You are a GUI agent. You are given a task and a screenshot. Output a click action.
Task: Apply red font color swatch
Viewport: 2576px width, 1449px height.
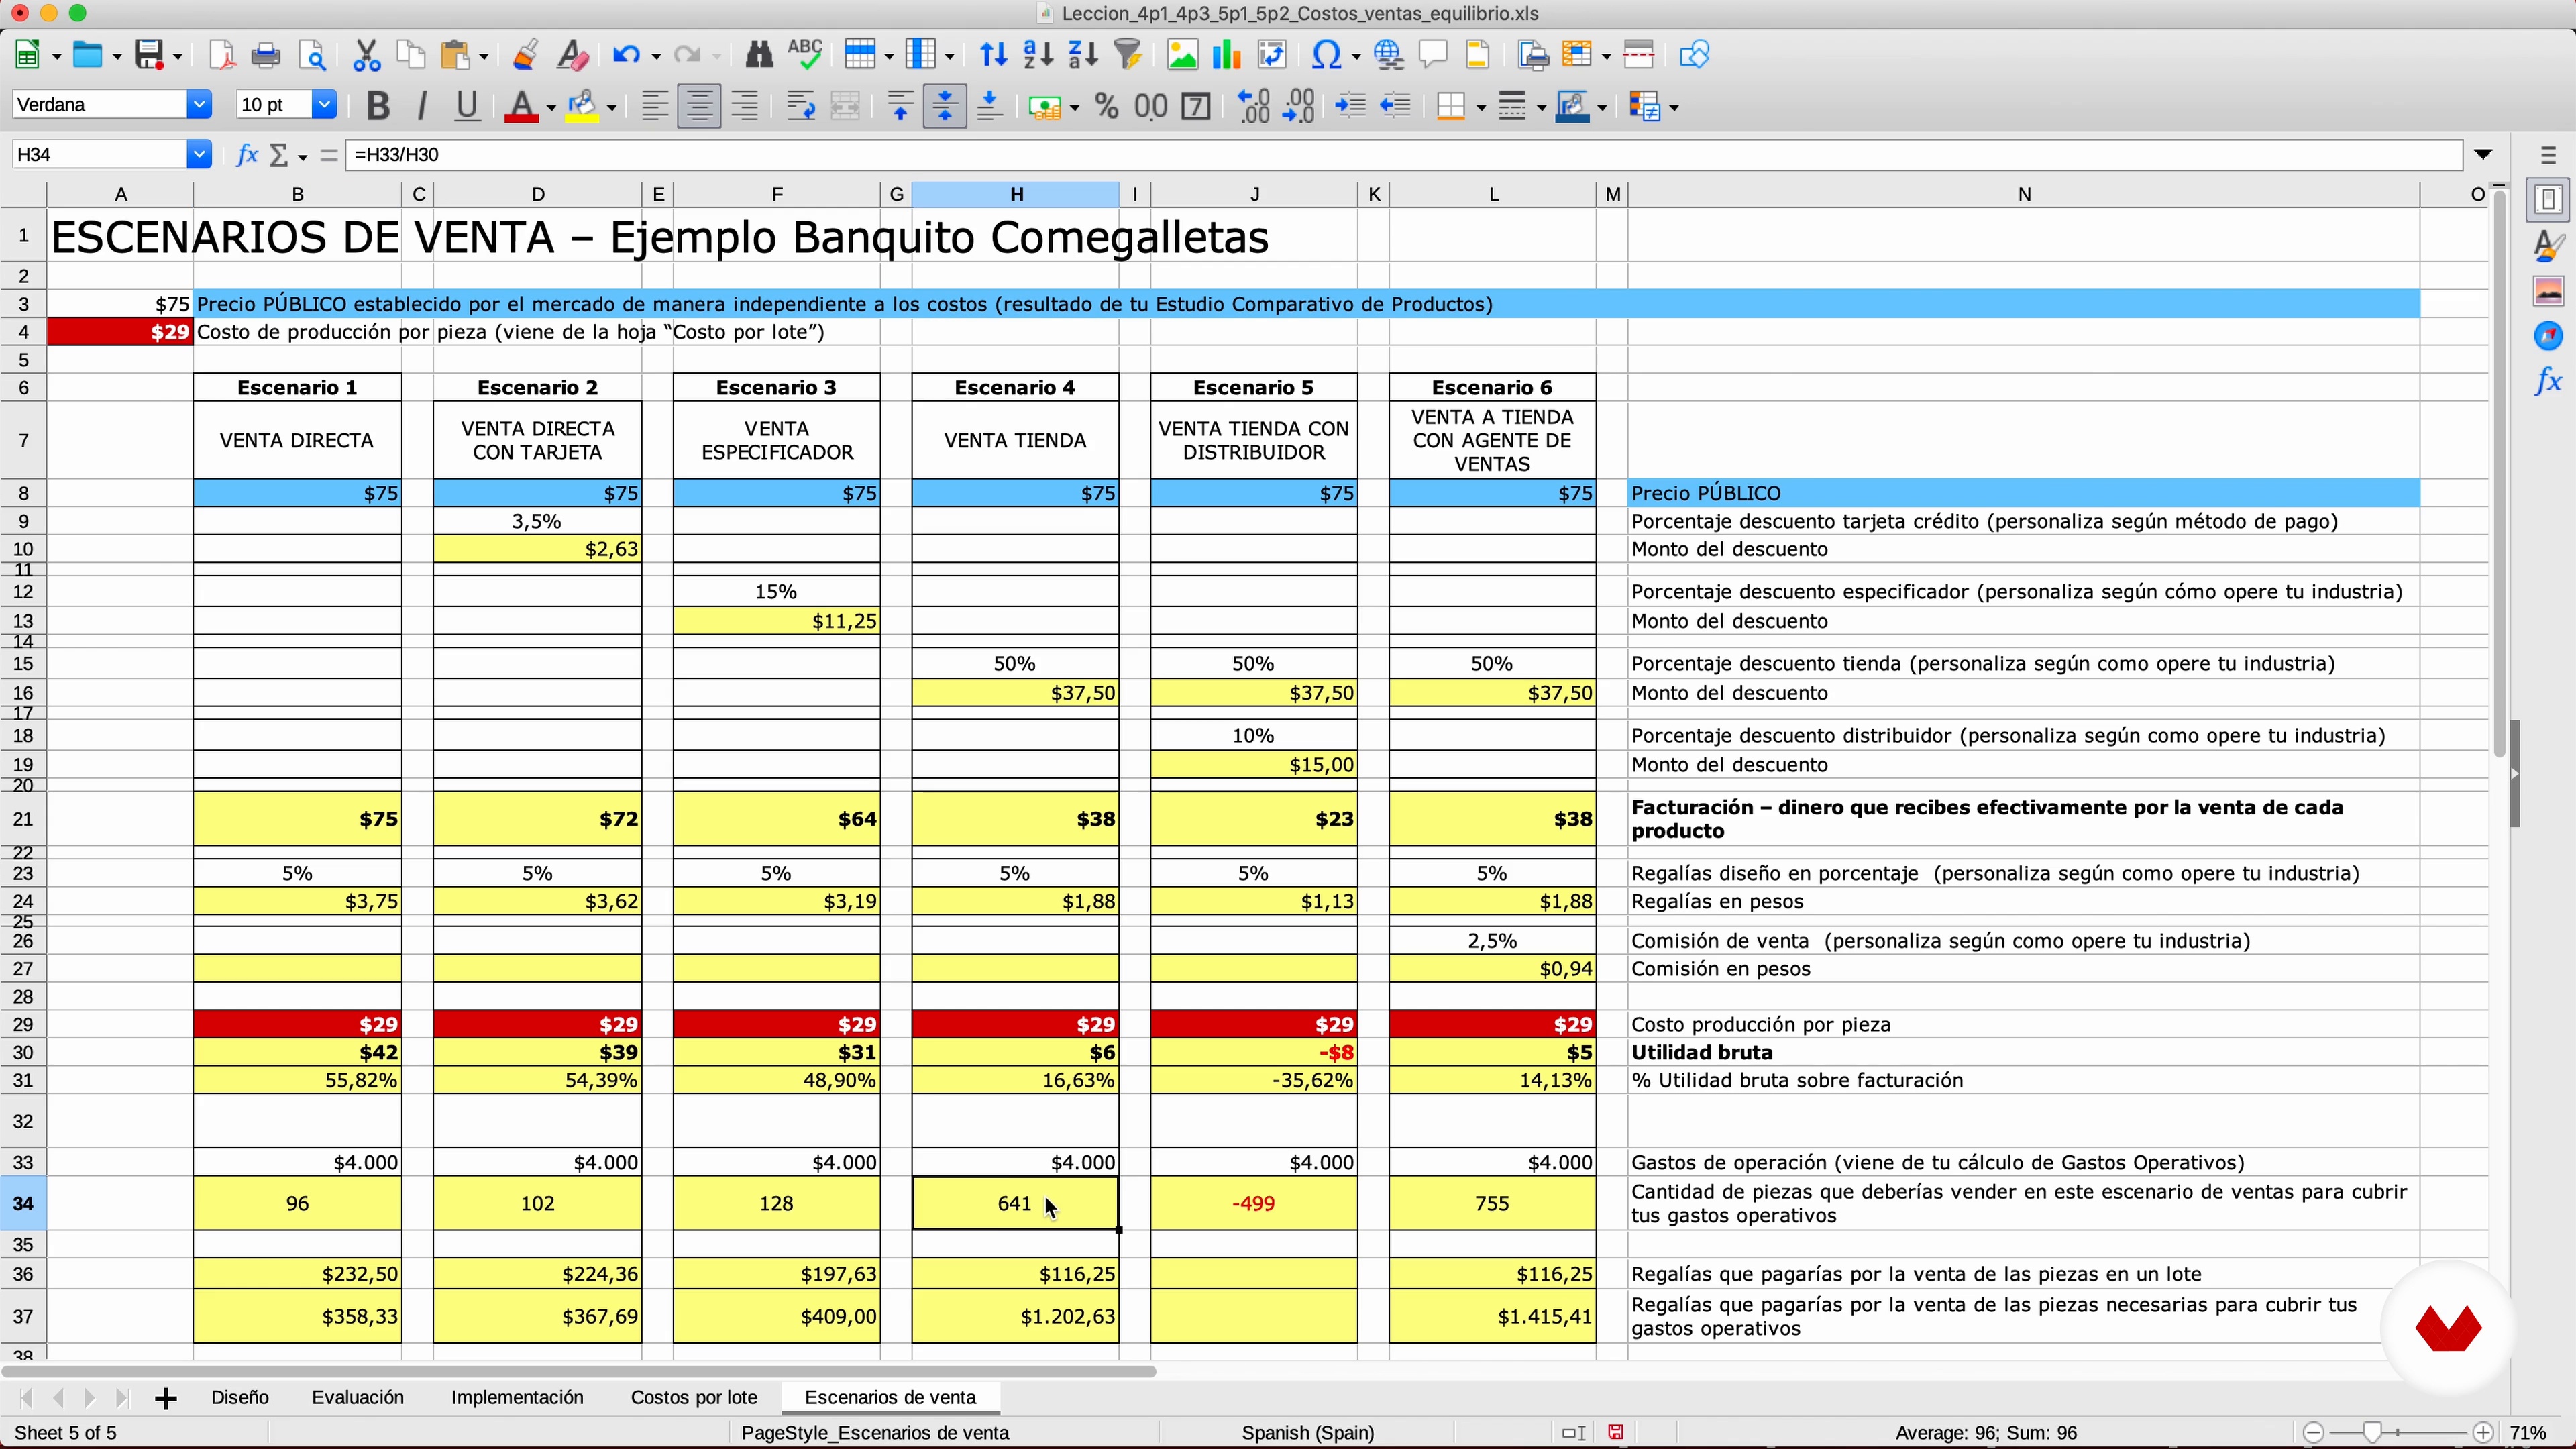(522, 107)
